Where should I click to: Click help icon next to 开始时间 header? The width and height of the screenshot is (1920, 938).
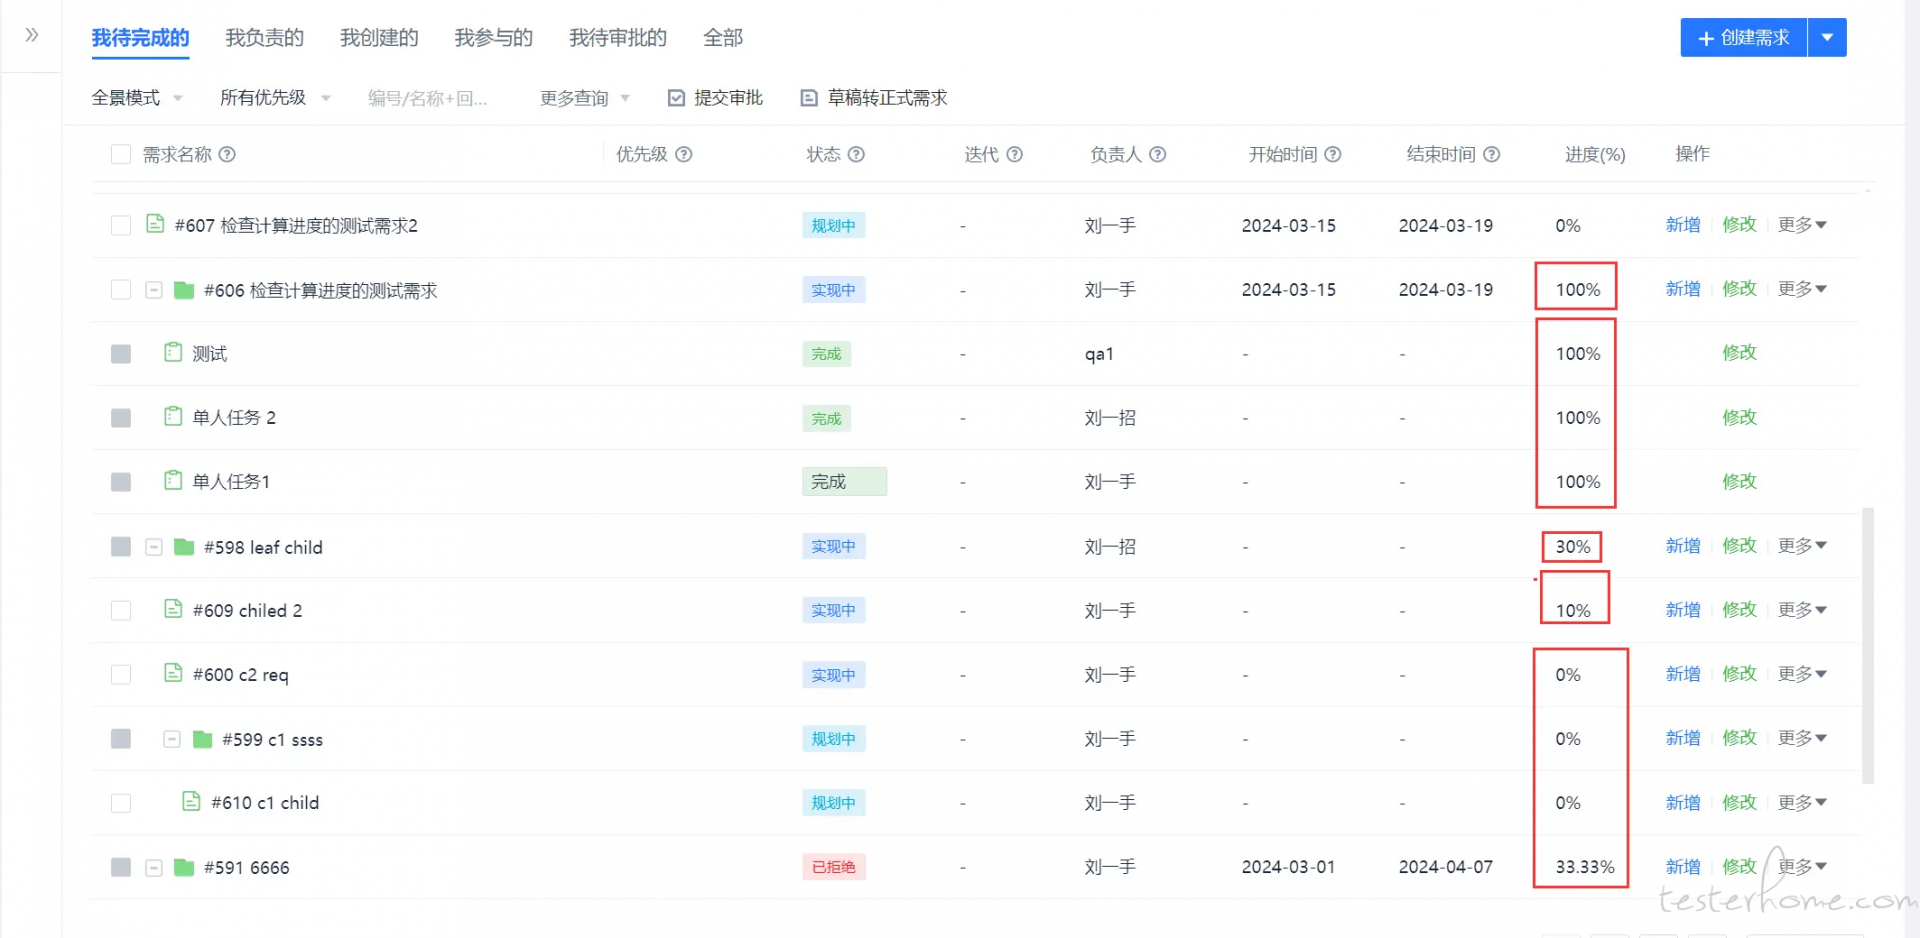1332,154
